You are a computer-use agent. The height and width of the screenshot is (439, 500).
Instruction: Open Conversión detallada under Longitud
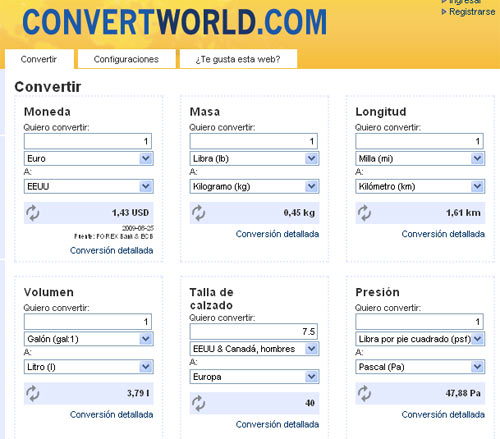pos(443,234)
